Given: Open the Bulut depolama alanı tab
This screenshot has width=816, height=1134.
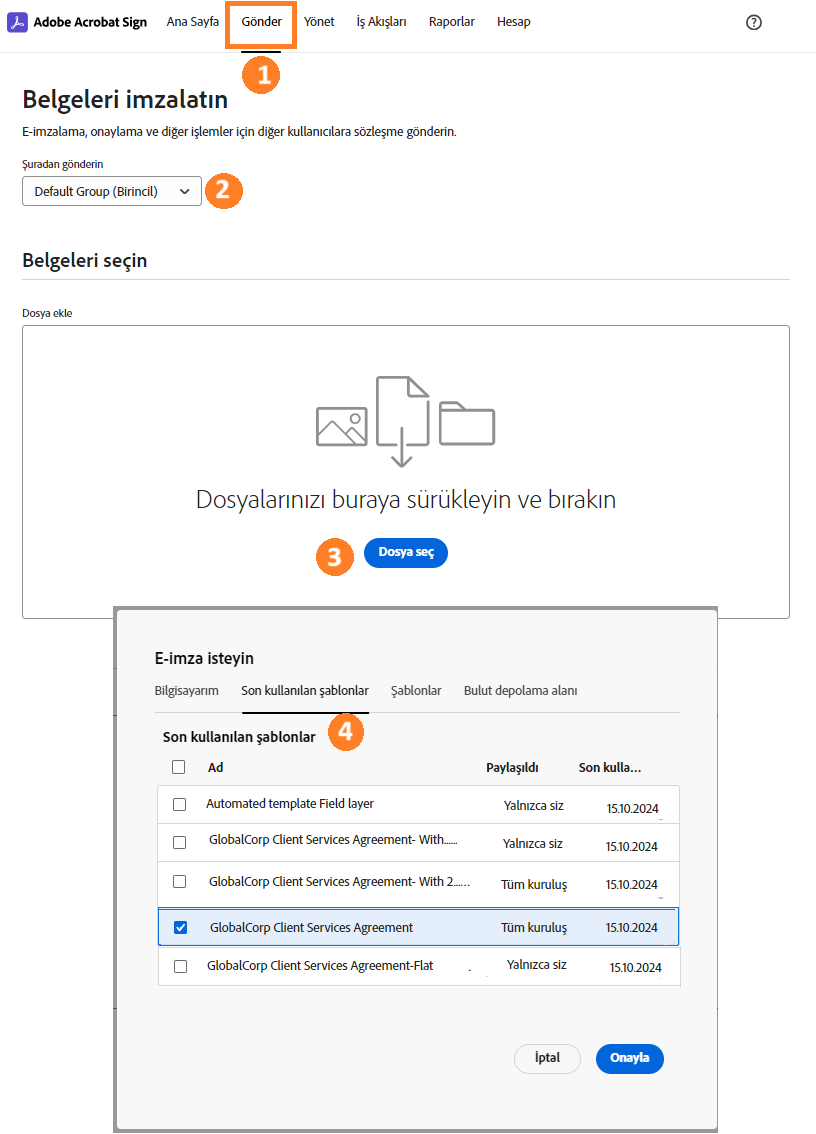Looking at the screenshot, I should point(523,690).
